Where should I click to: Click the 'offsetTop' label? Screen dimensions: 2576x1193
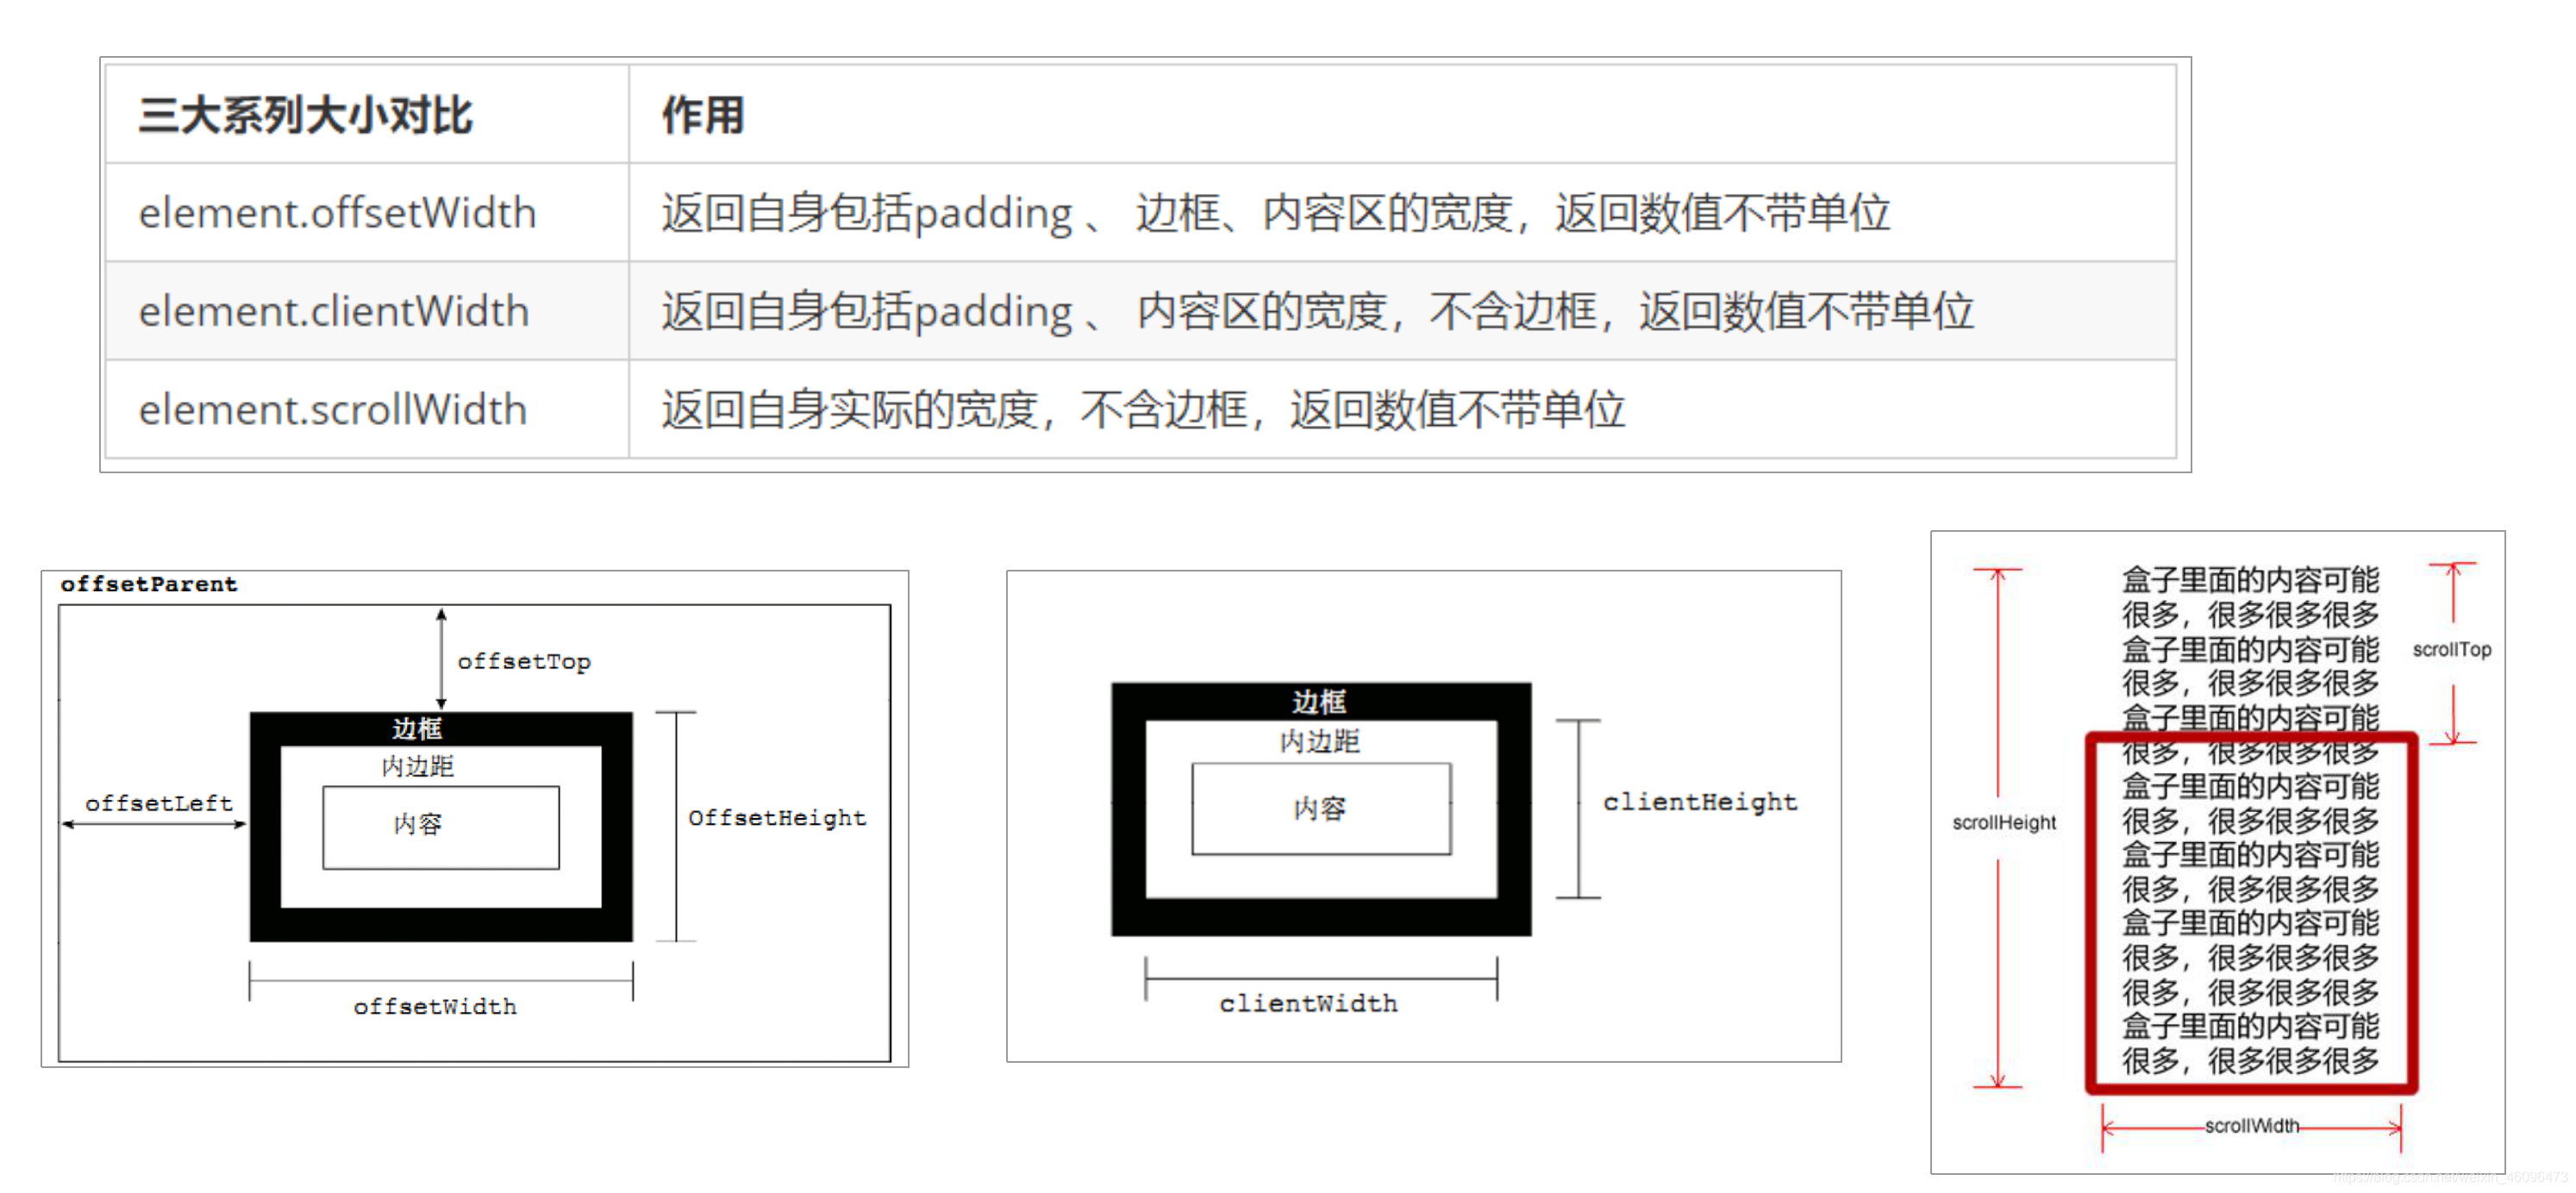(524, 662)
